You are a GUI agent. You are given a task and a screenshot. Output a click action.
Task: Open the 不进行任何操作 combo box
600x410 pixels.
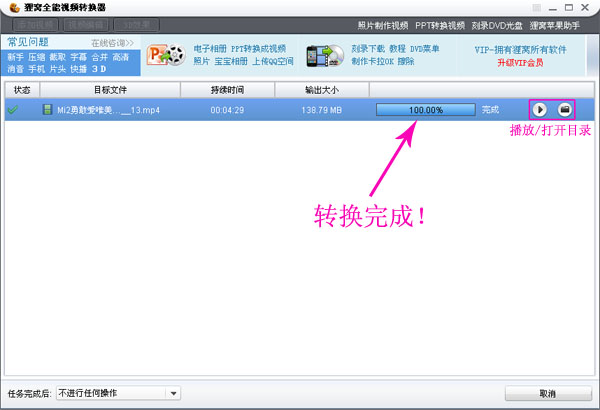coord(118,393)
